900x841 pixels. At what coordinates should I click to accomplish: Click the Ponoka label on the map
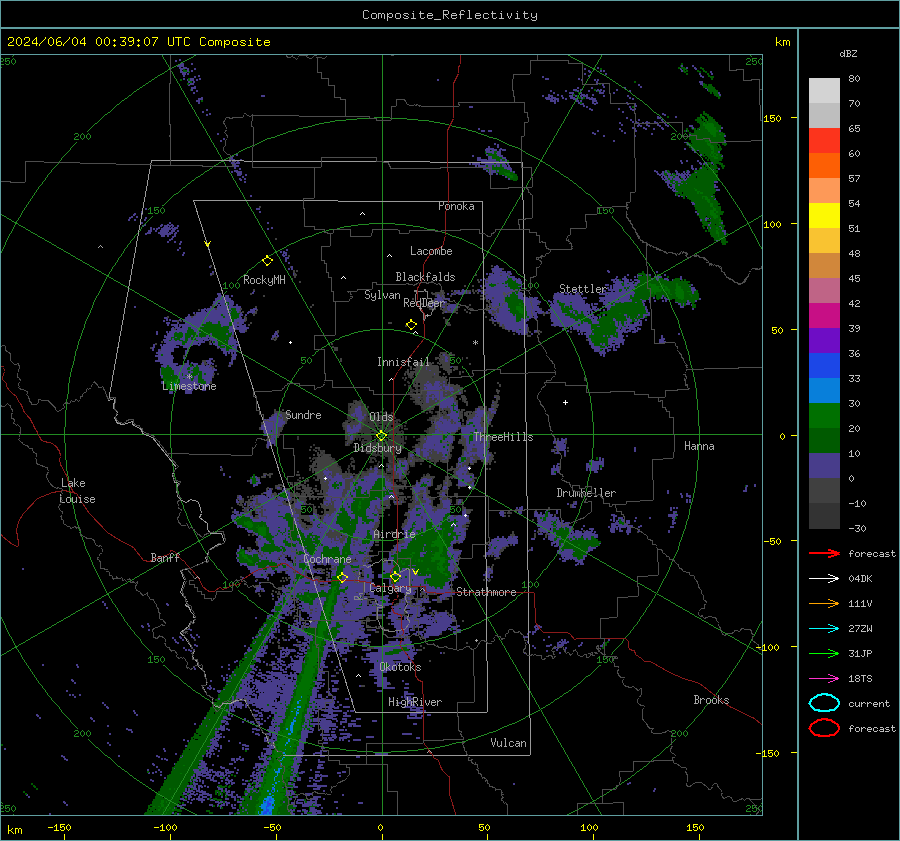click(456, 206)
